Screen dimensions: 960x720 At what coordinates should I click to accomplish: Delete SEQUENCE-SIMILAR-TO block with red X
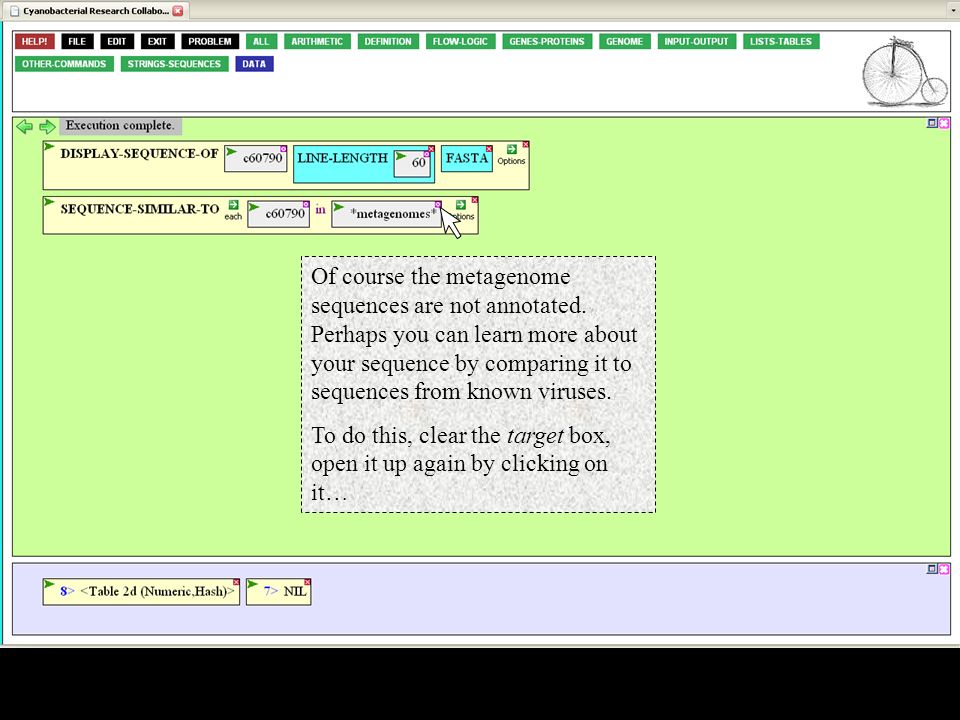coord(474,200)
